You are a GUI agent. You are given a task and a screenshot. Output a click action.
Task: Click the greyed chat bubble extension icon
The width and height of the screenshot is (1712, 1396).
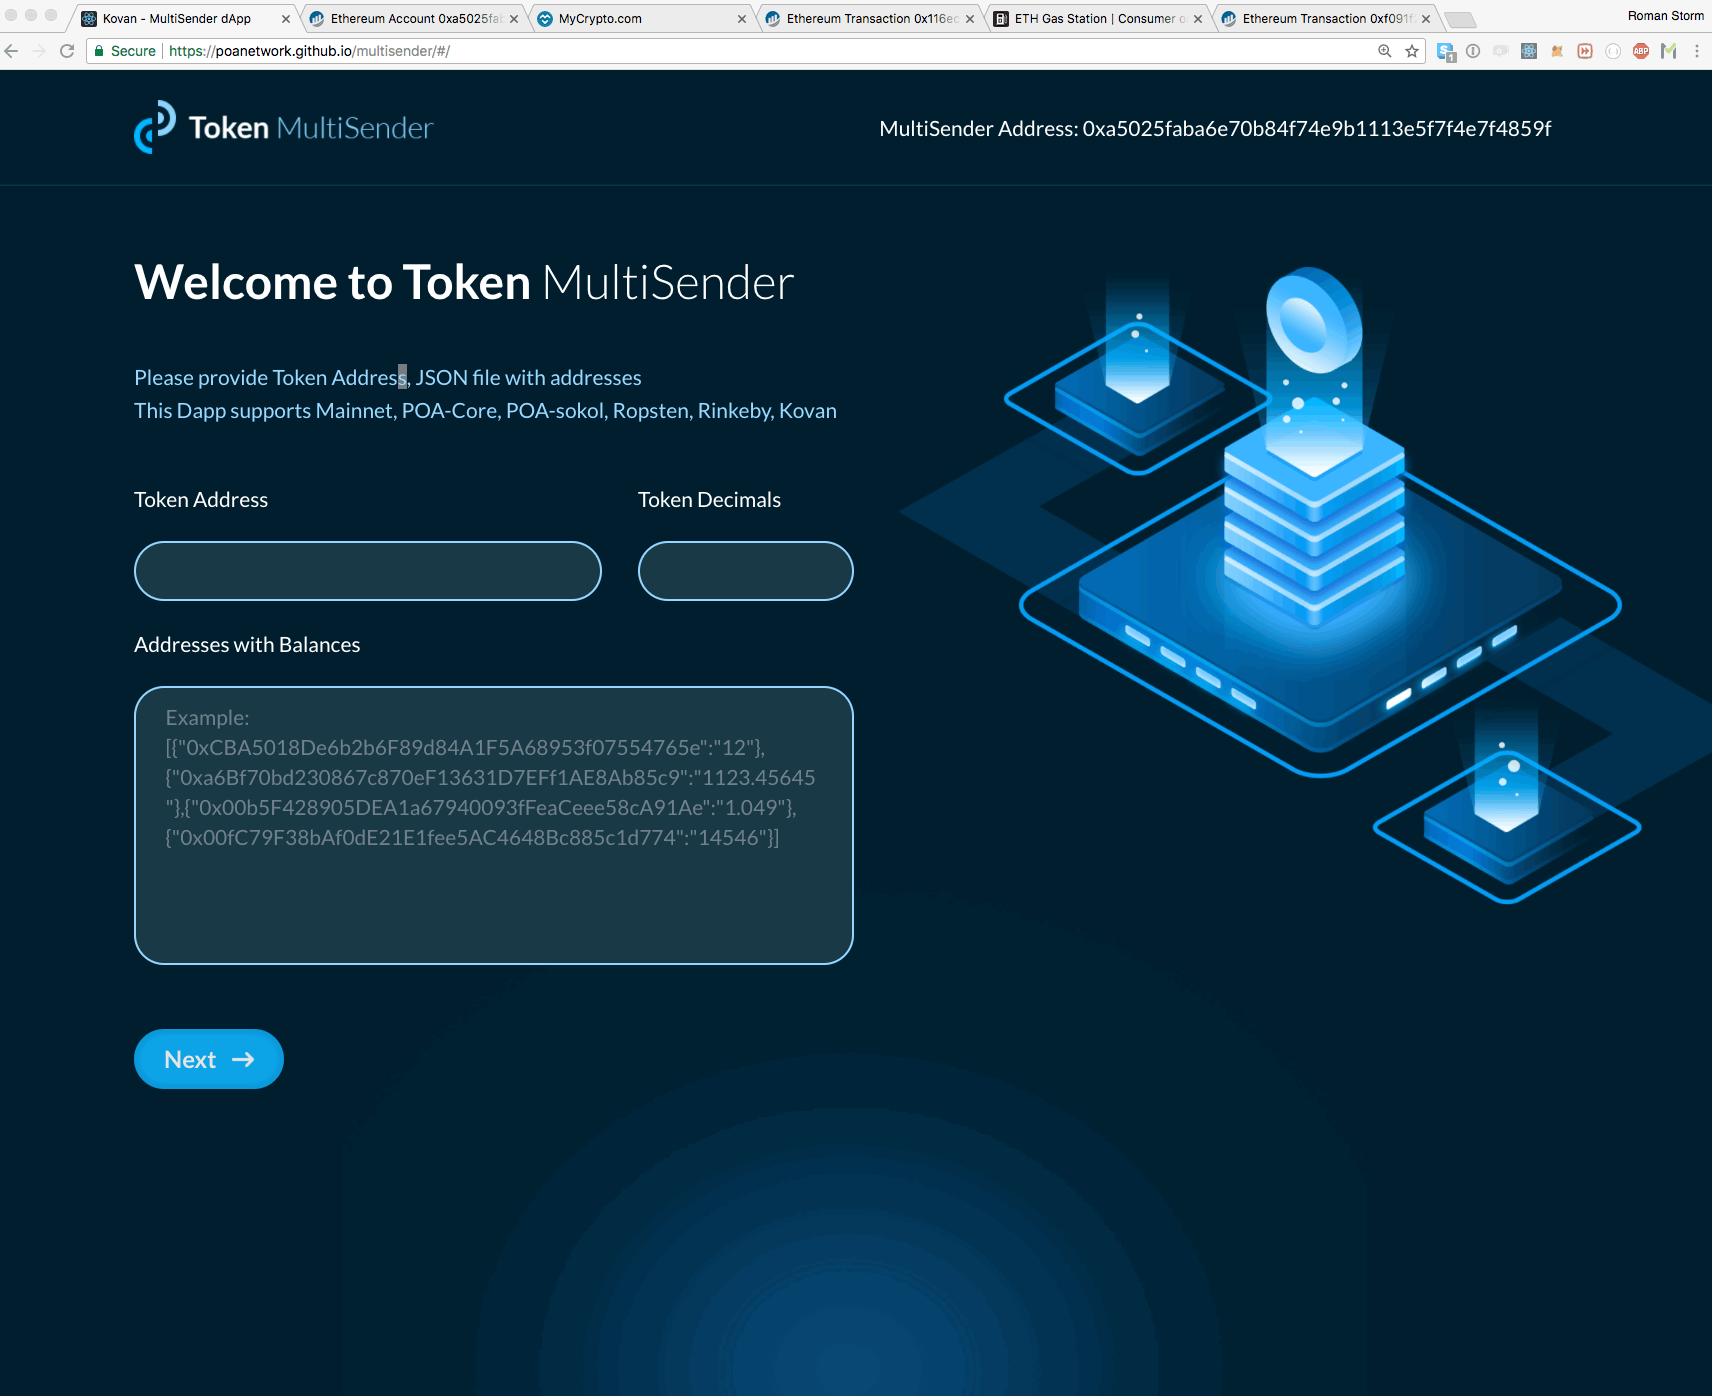tap(1501, 51)
